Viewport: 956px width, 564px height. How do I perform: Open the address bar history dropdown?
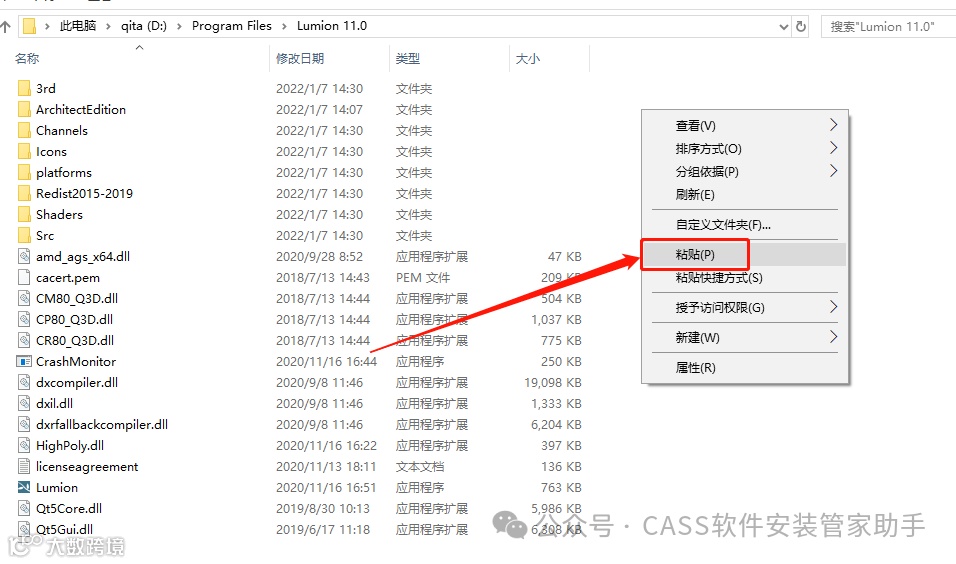(784, 27)
